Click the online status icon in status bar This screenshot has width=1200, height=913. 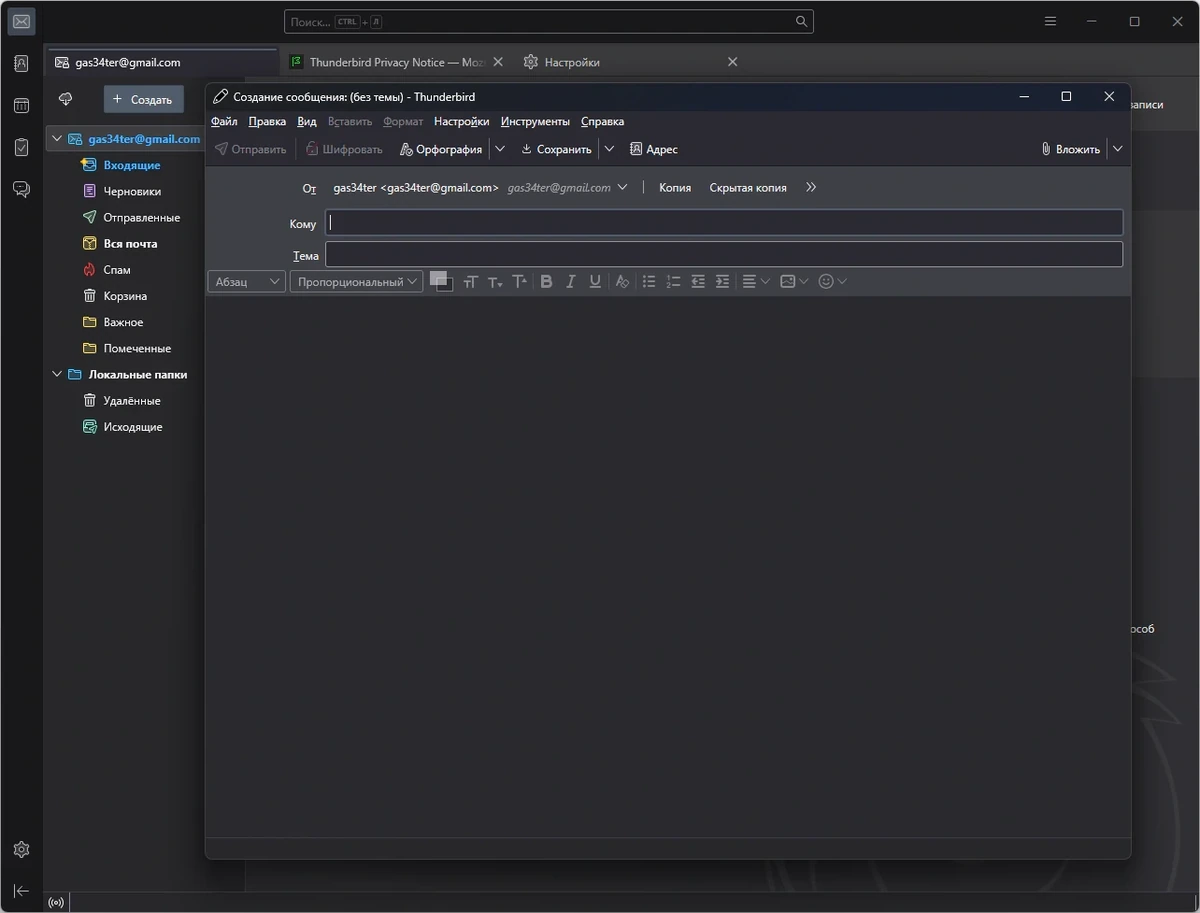[56, 903]
